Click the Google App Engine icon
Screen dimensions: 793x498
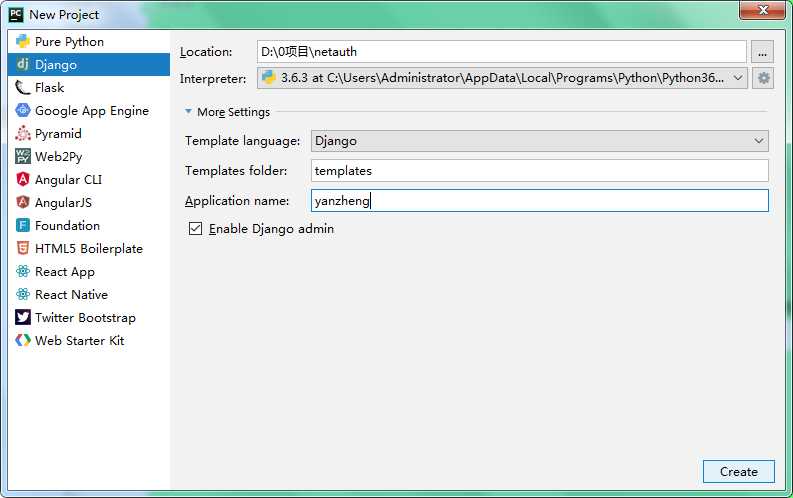point(23,110)
